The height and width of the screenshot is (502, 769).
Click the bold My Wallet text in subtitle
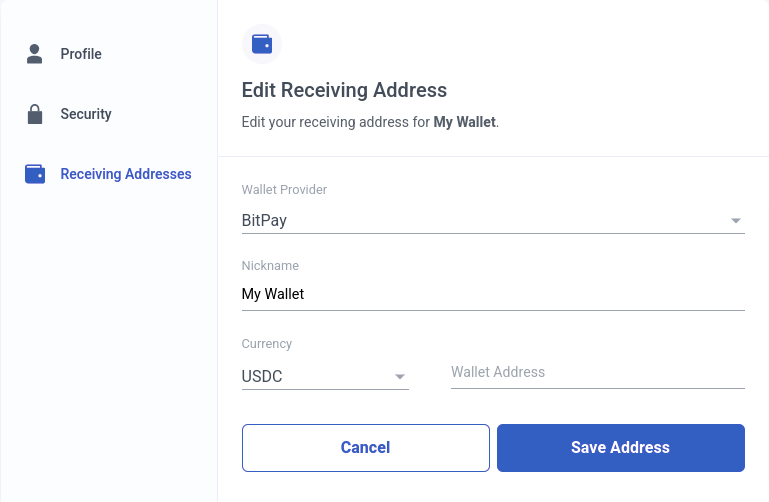(x=464, y=122)
